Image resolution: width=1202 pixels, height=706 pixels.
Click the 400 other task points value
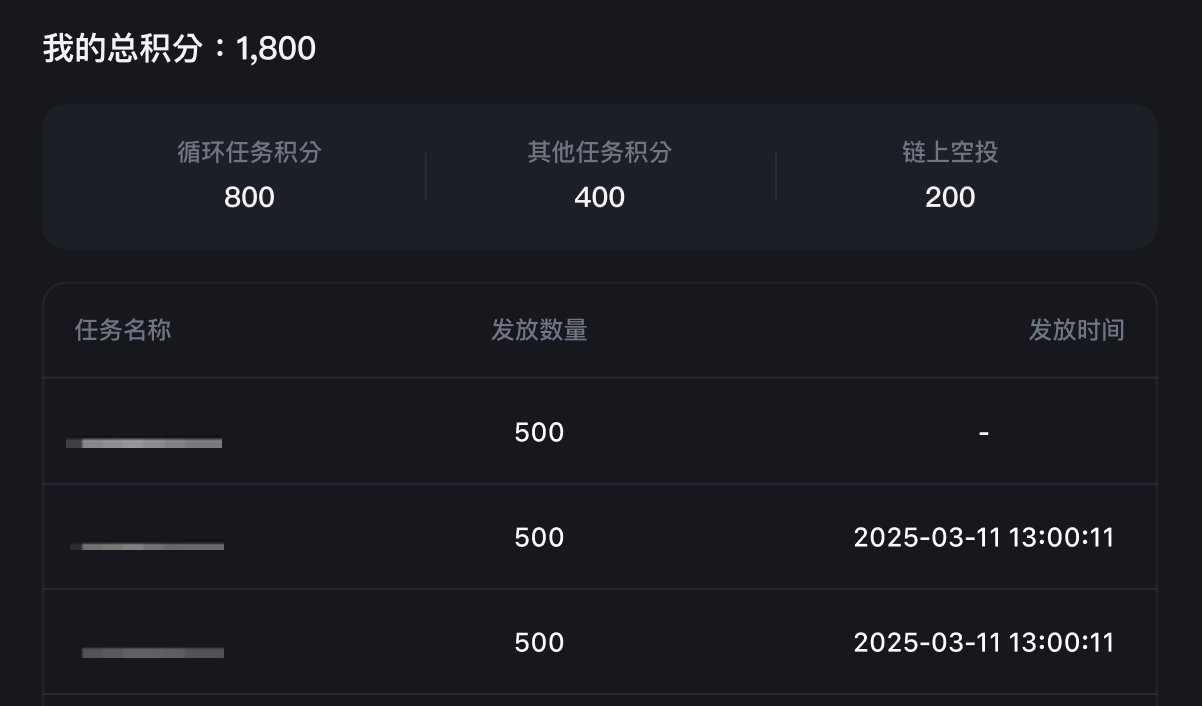point(600,197)
